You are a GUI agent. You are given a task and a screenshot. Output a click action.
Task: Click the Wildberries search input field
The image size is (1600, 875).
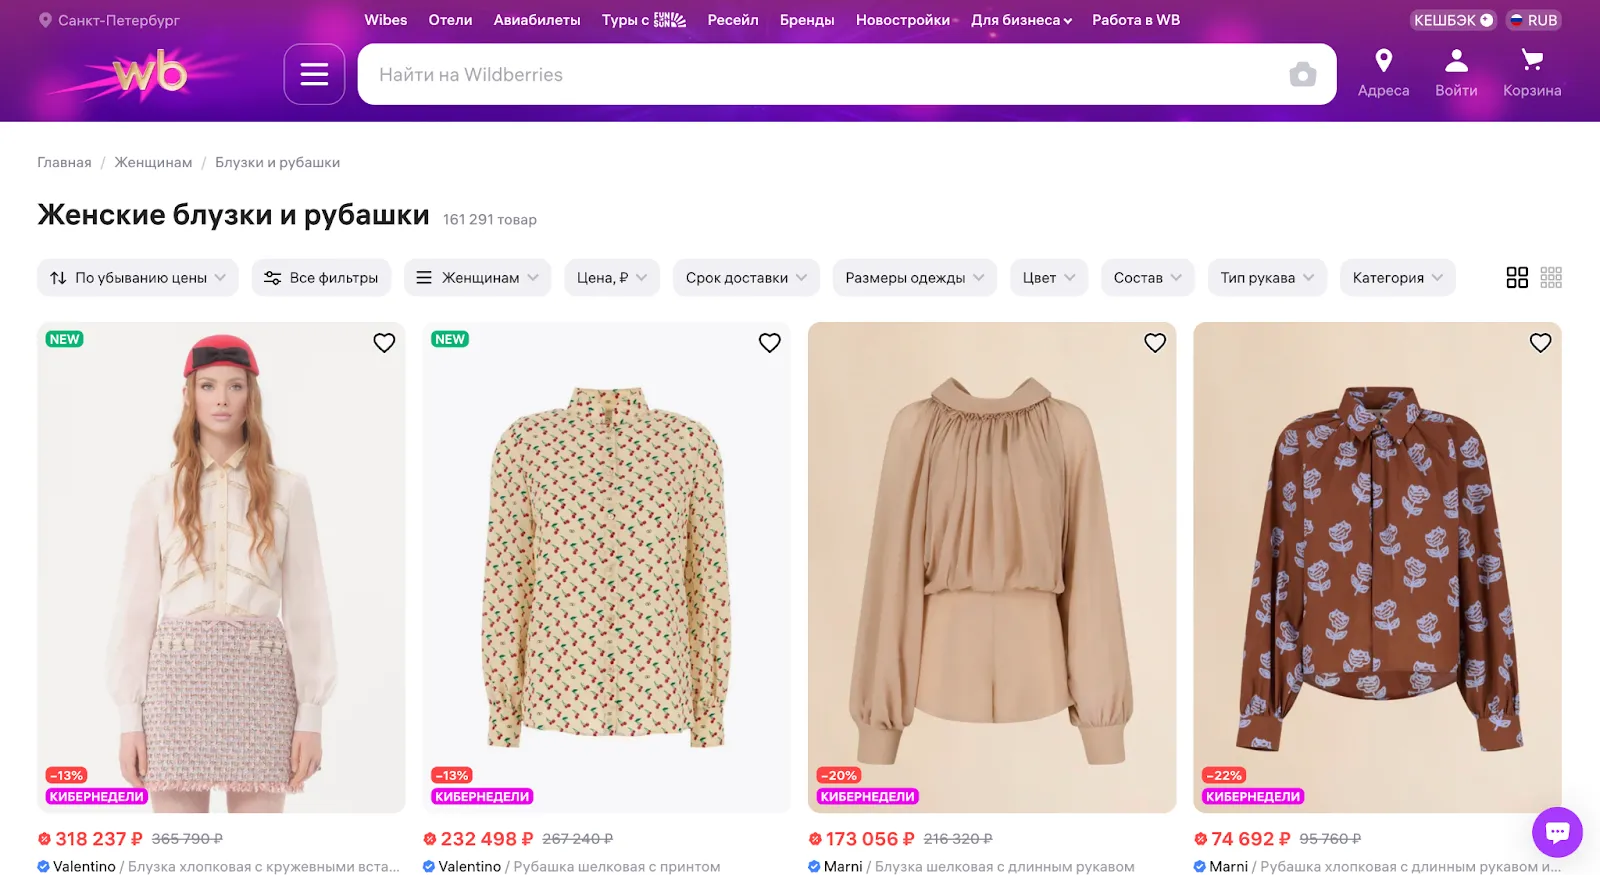(x=820, y=75)
